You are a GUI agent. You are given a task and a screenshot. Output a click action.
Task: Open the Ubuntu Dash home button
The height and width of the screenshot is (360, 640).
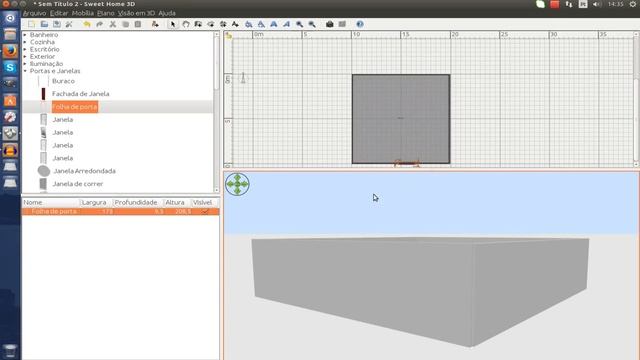click(10, 18)
